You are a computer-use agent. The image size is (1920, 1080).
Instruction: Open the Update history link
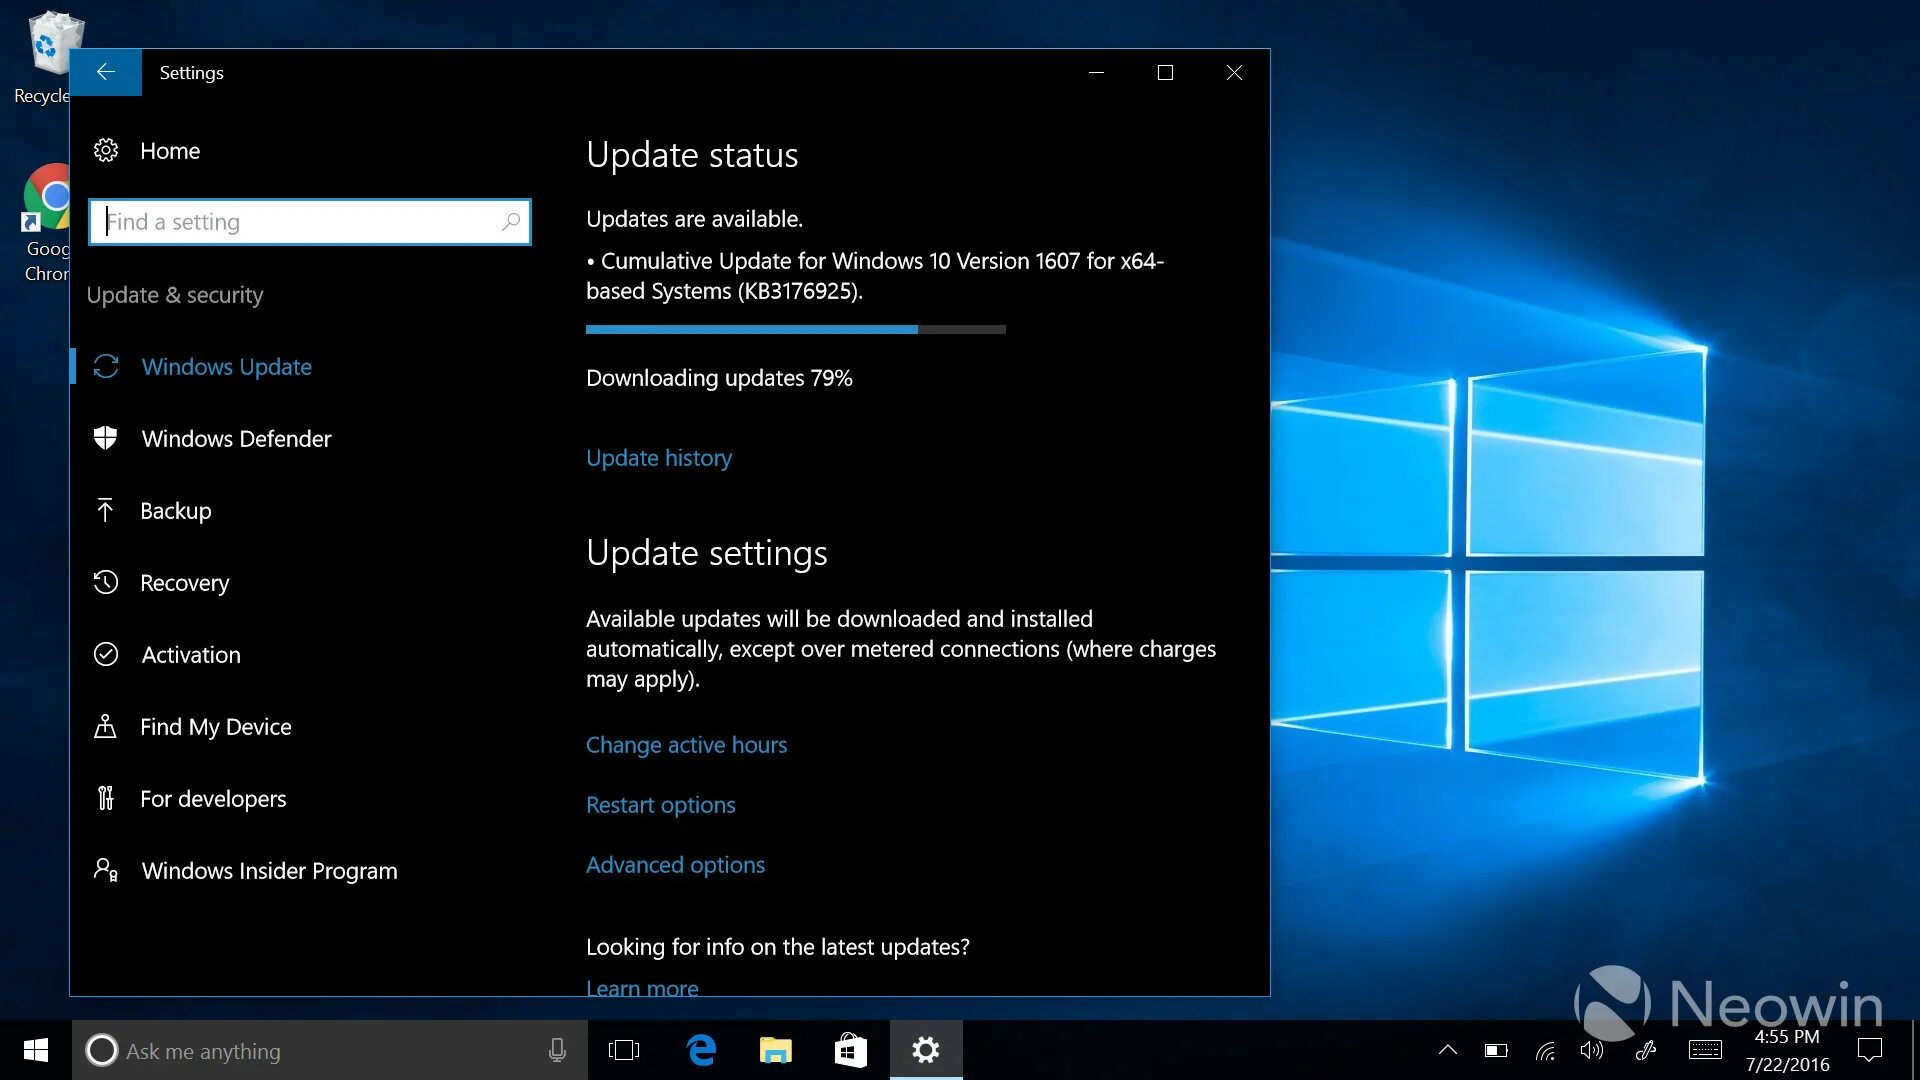658,458
